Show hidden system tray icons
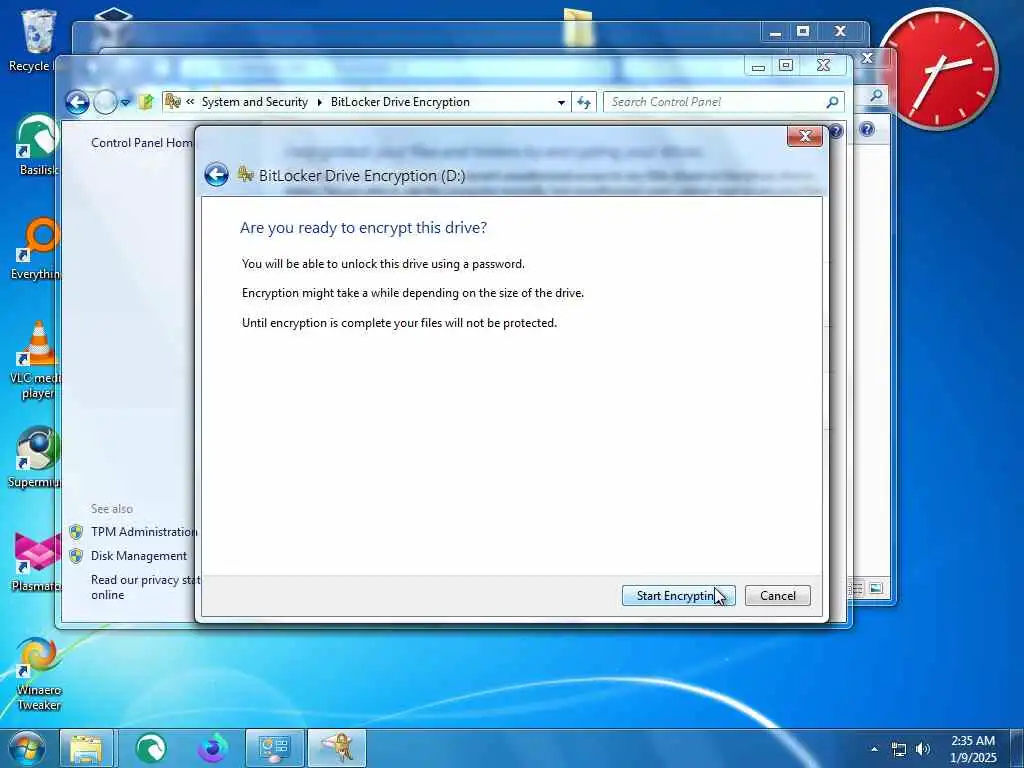Screen dimensions: 1024x768 pos(874,749)
